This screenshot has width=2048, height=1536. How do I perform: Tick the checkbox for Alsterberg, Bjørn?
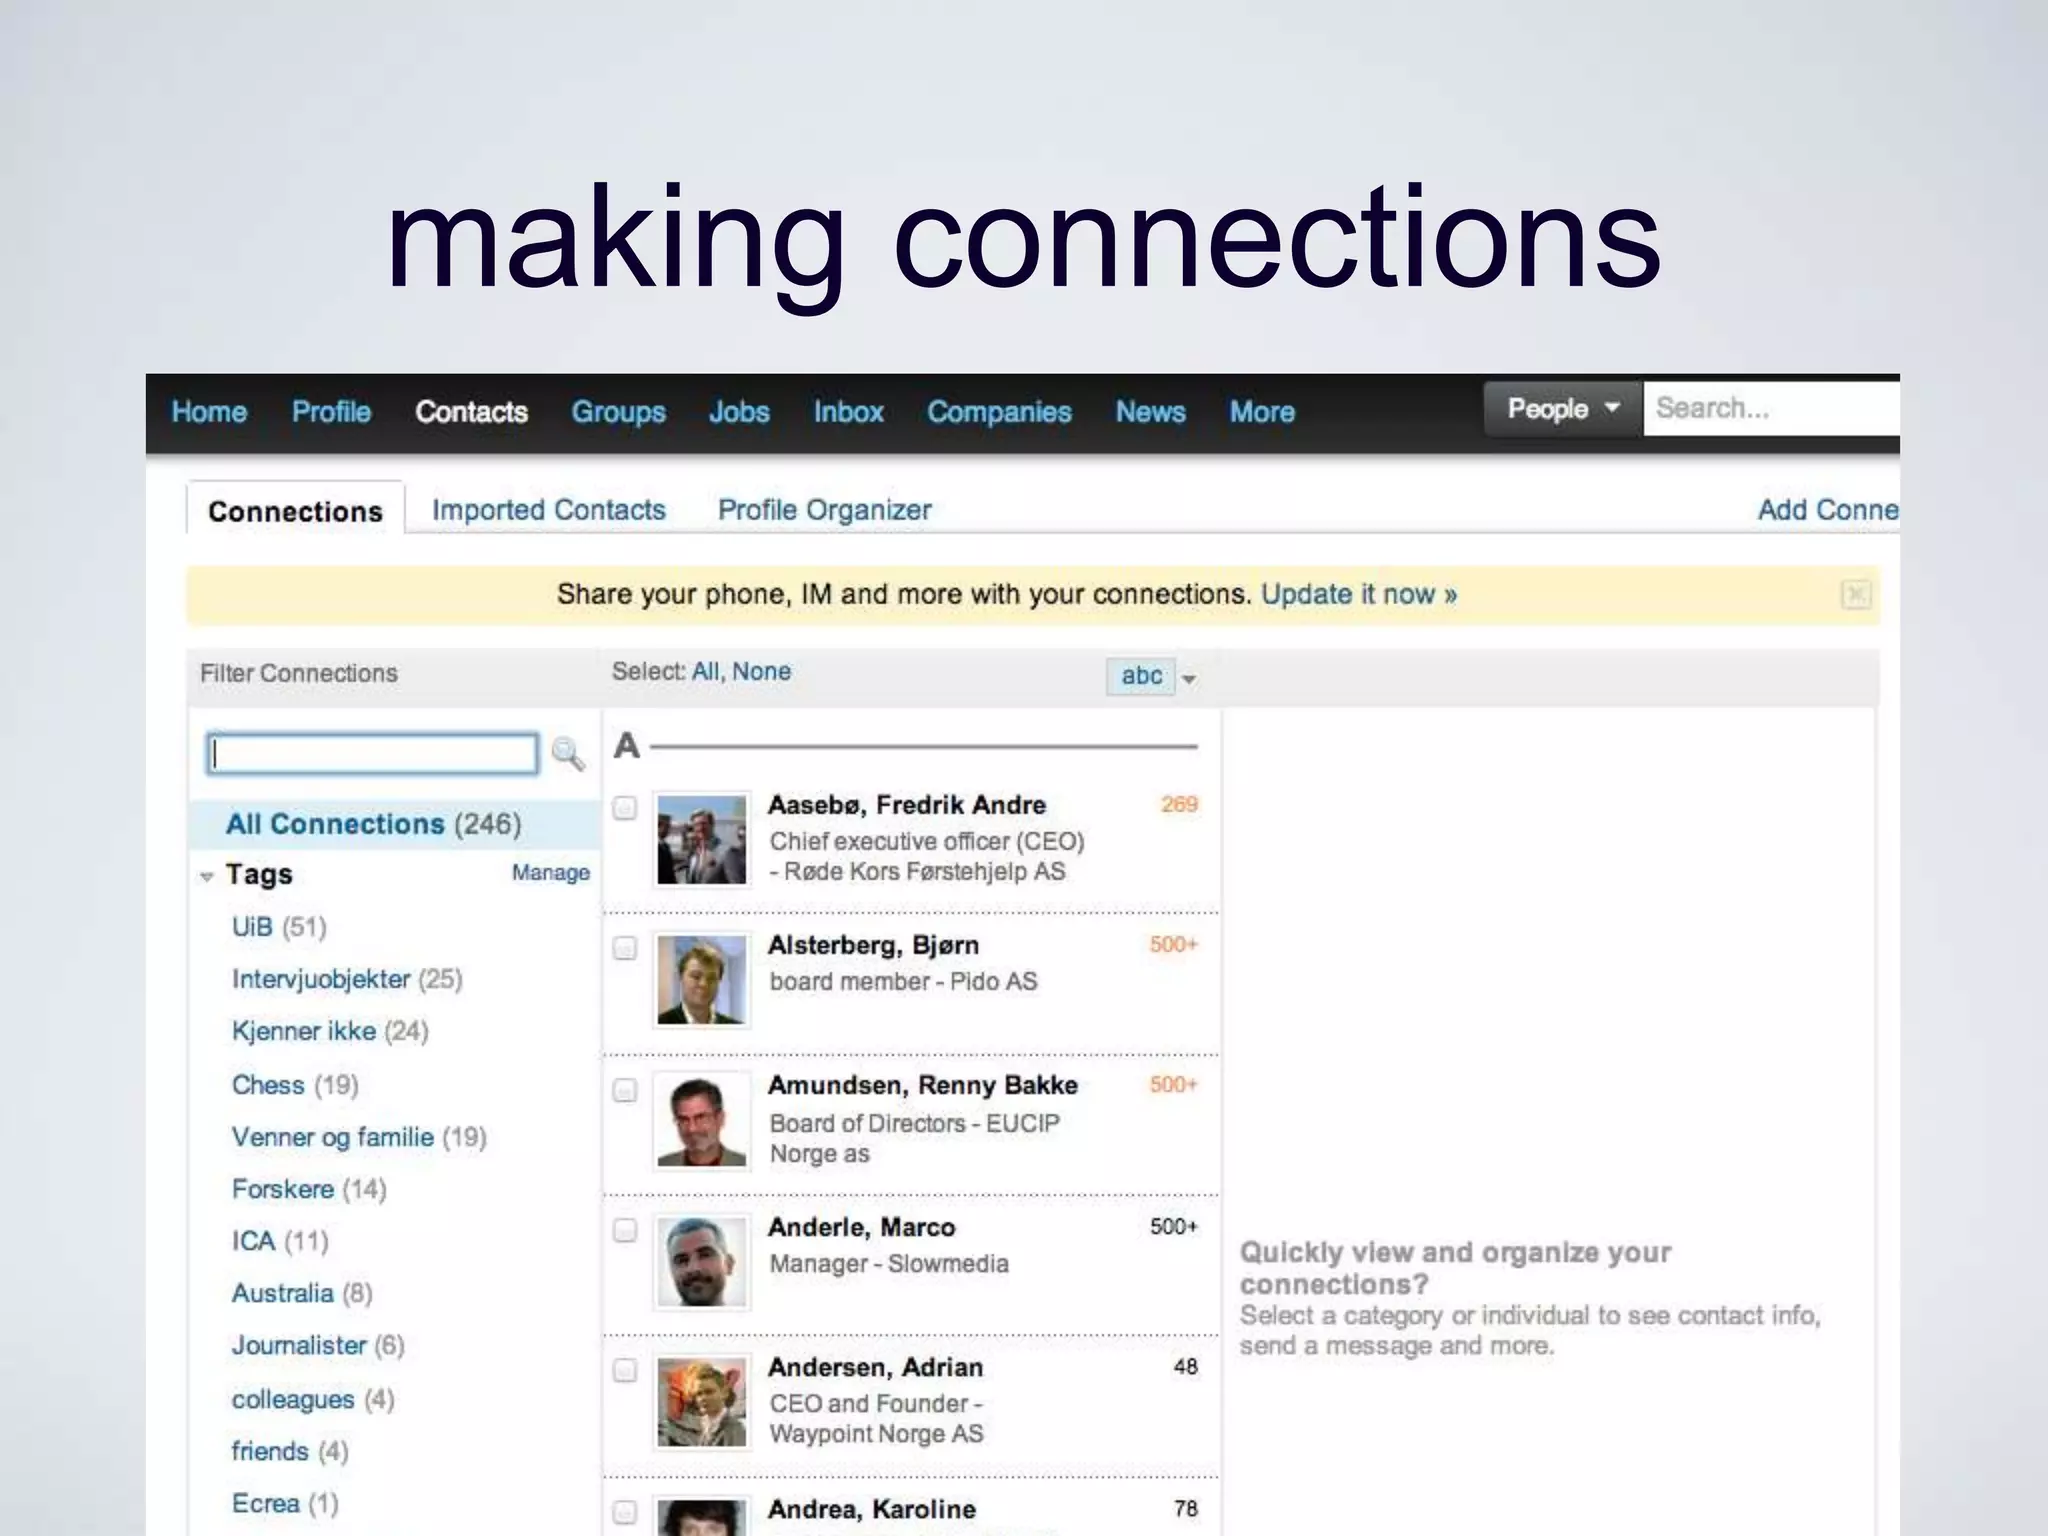625,948
